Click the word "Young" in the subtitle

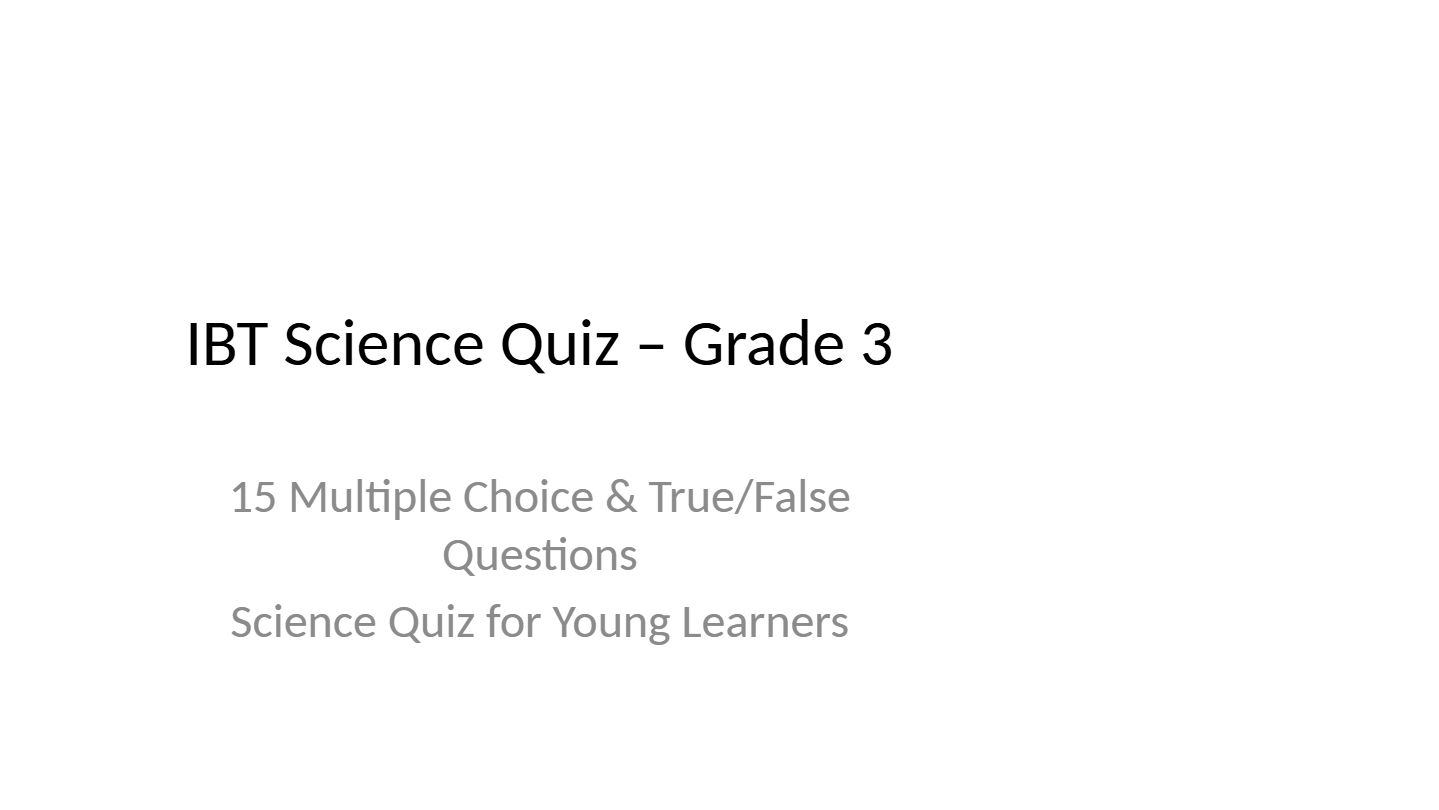pyautogui.click(x=611, y=622)
